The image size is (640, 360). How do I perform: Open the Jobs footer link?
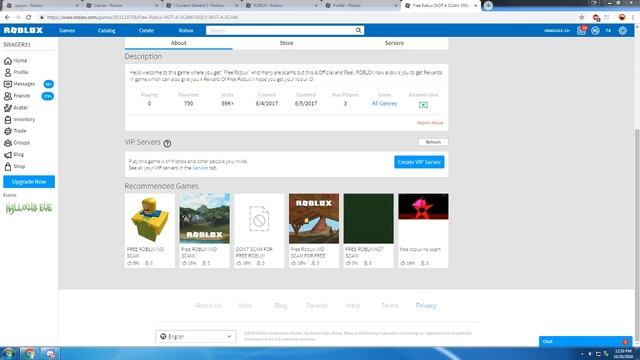tap(244, 306)
